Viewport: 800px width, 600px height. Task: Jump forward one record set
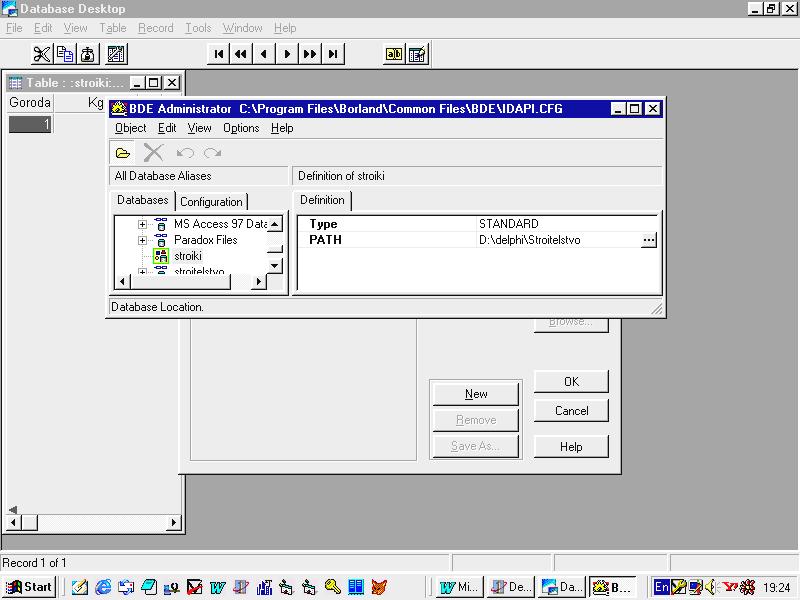pyautogui.click(x=310, y=54)
